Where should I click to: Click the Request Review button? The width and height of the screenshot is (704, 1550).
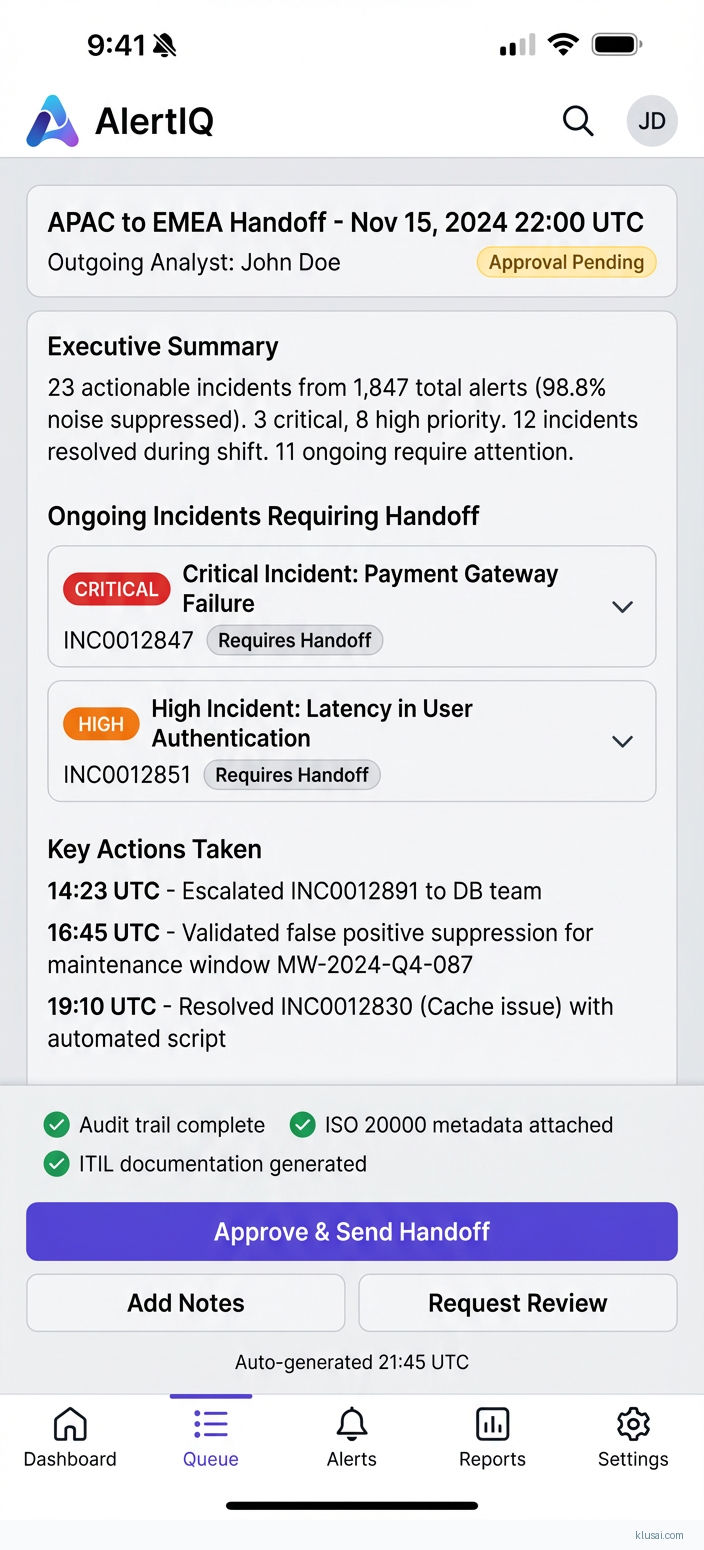coord(517,1302)
